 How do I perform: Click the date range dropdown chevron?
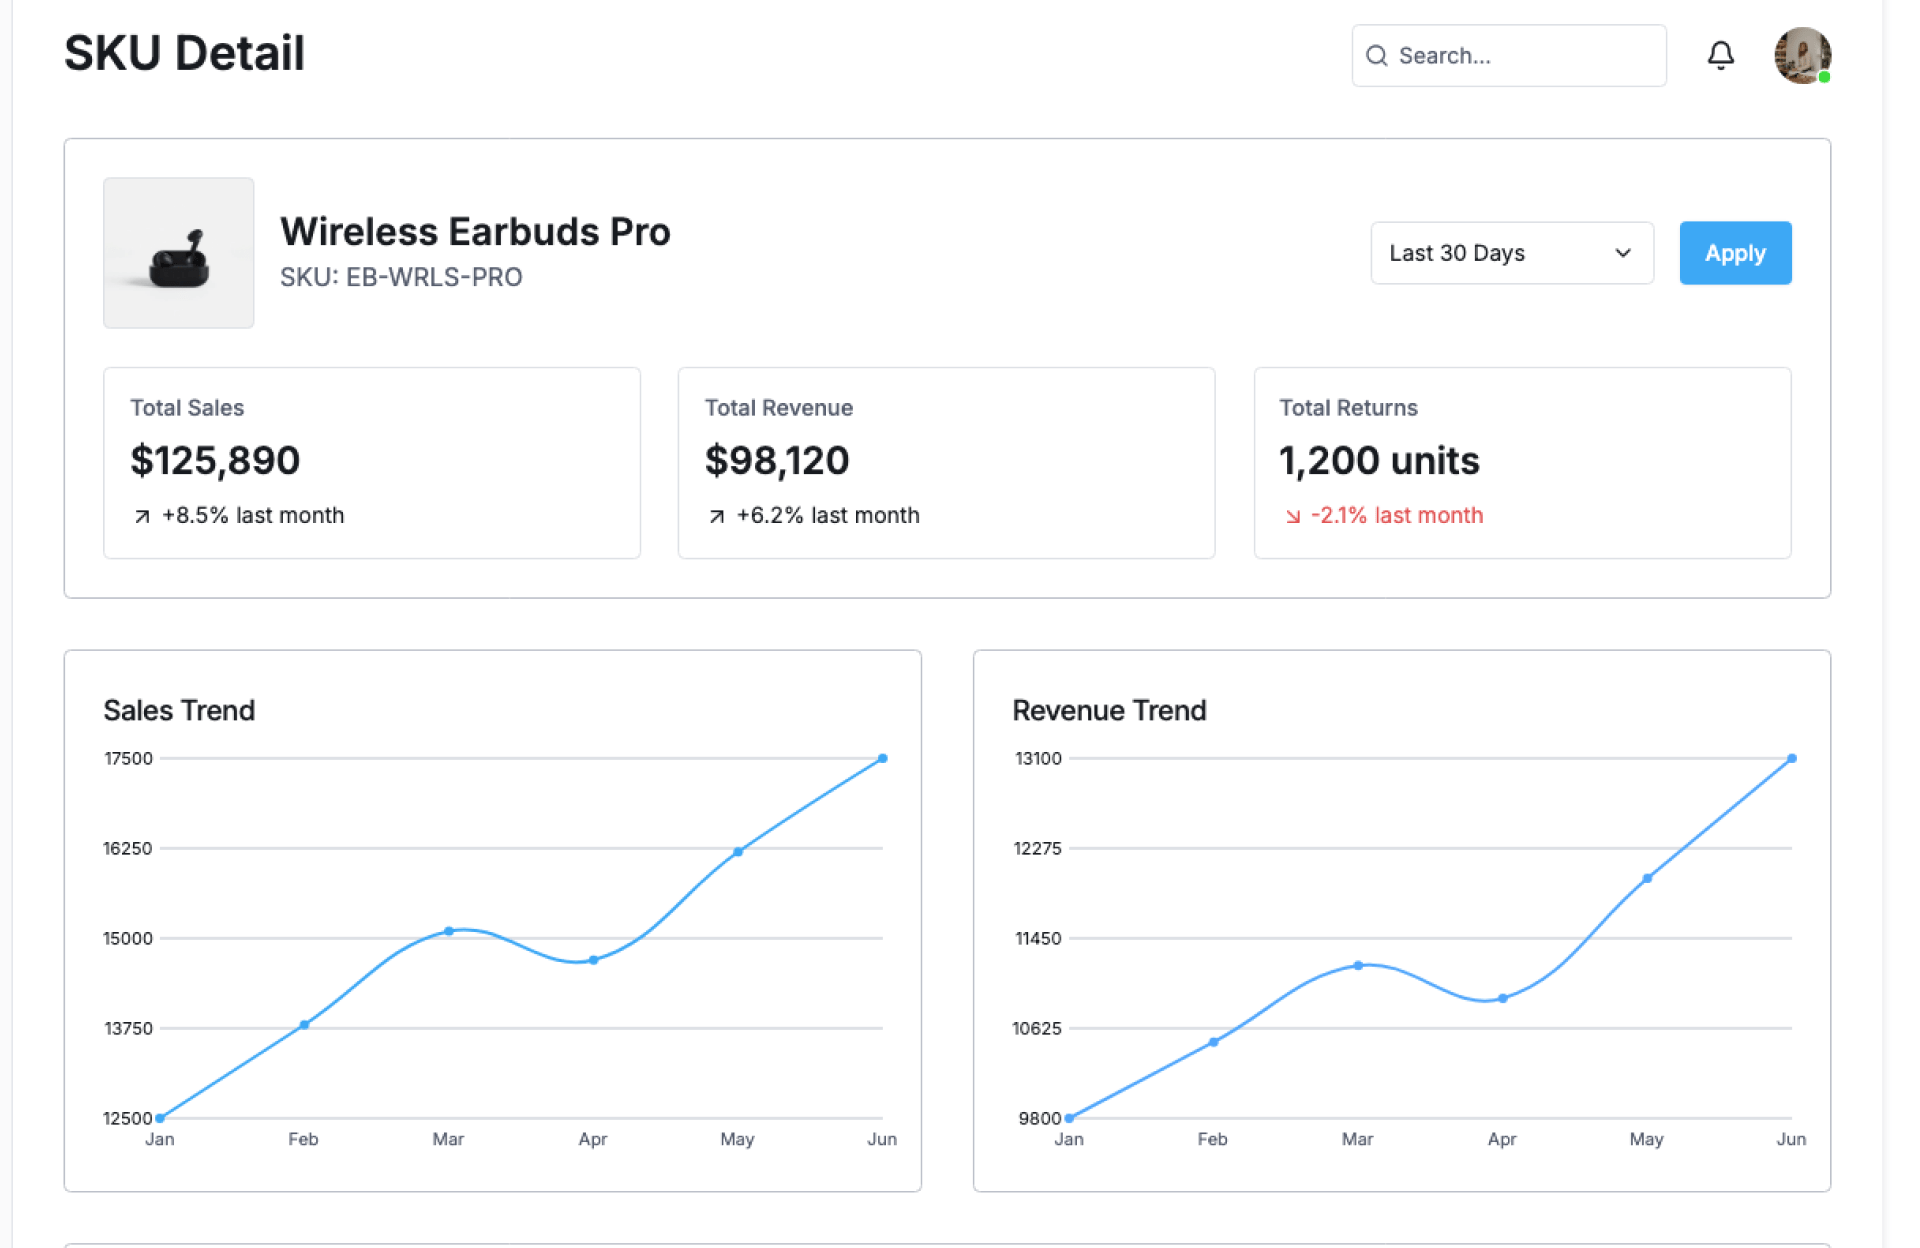tap(1622, 253)
